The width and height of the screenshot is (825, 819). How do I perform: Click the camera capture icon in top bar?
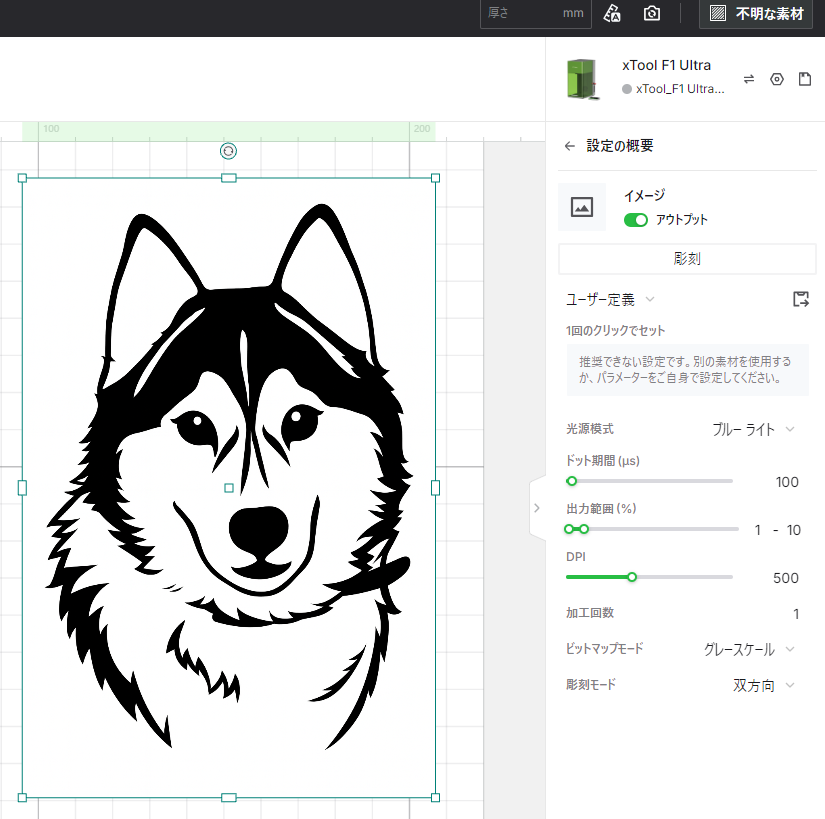point(652,14)
